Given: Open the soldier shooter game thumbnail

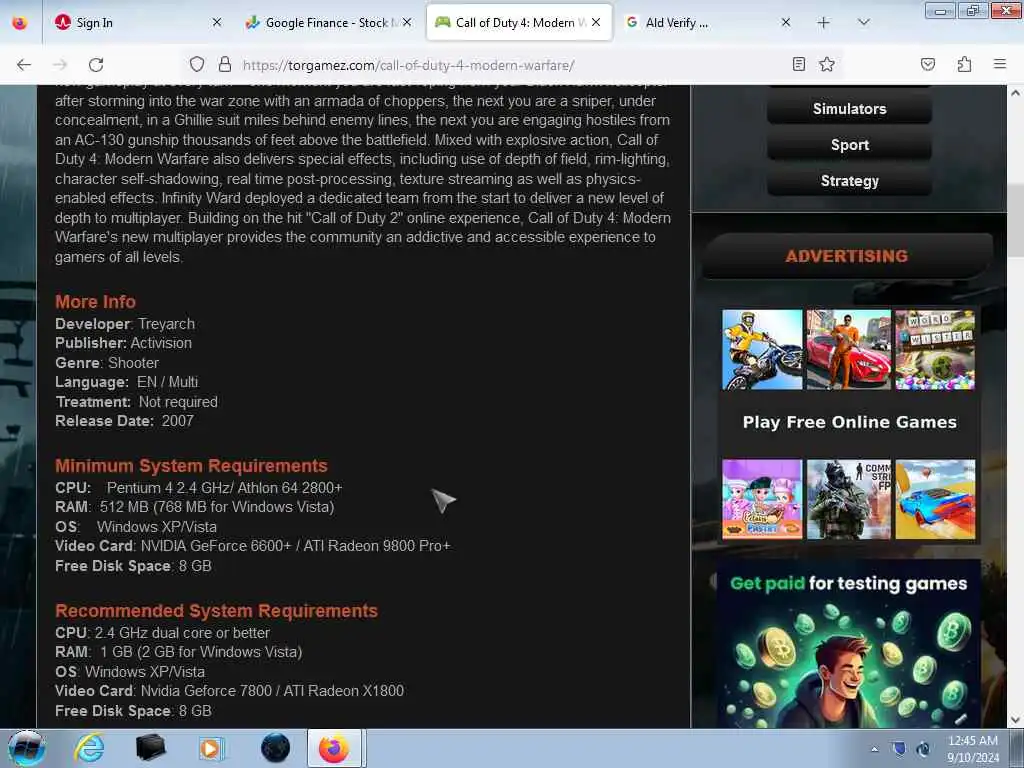Looking at the screenshot, I should 848,499.
